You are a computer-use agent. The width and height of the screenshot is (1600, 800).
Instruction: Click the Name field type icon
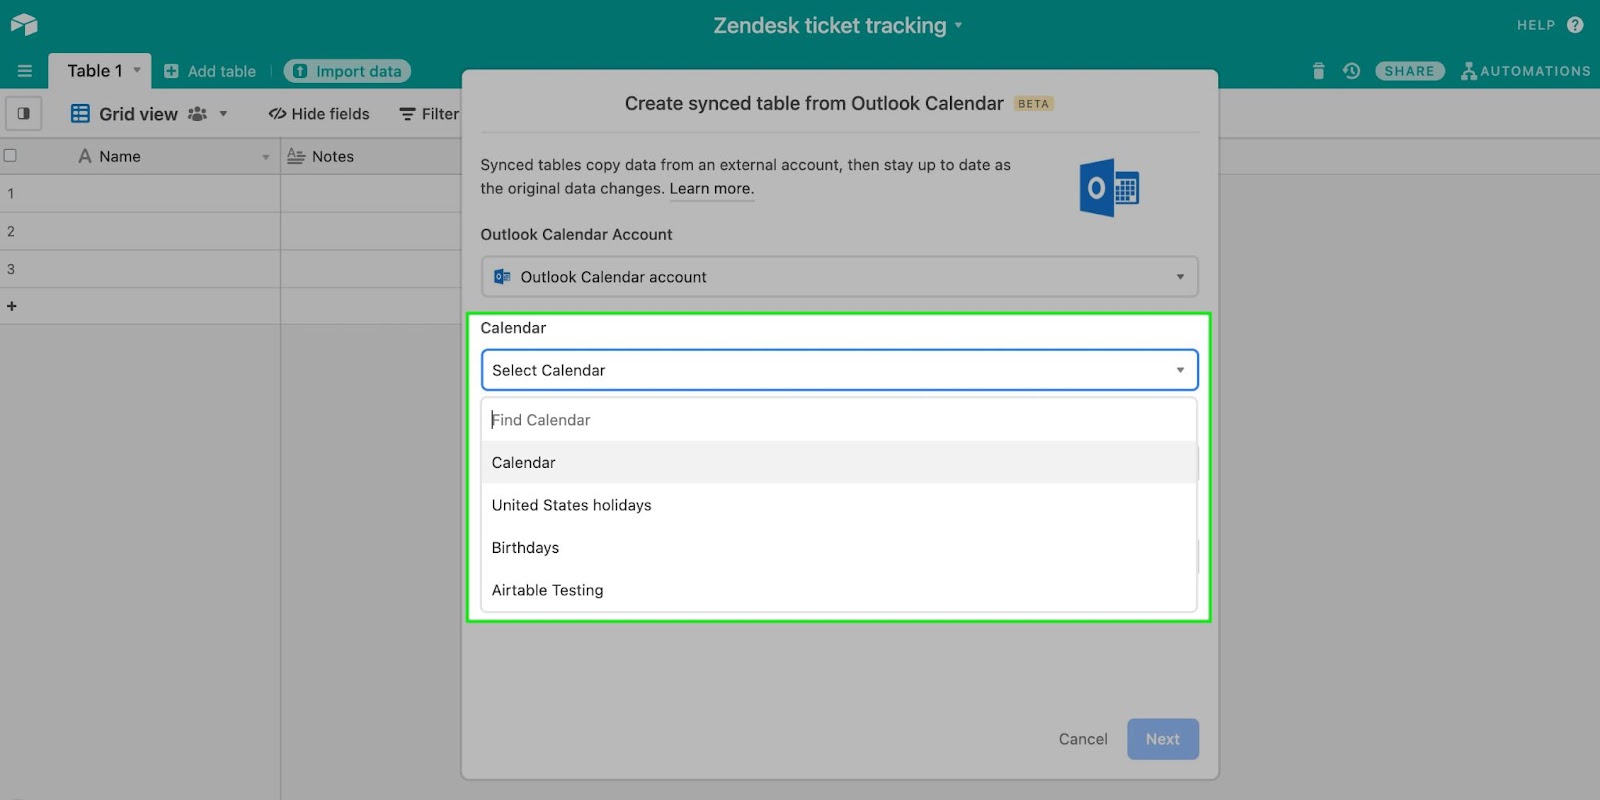tap(85, 156)
